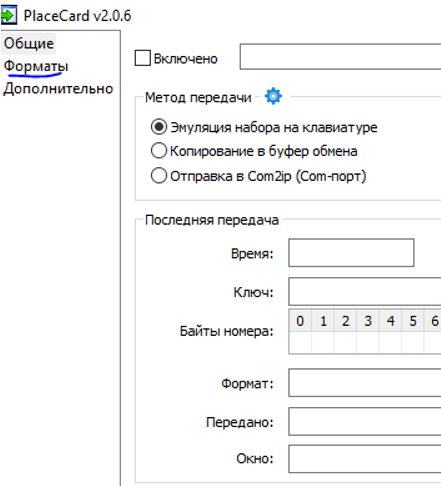441x486 pixels.
Task: Click byte column header 5
Action: click(x=413, y=321)
